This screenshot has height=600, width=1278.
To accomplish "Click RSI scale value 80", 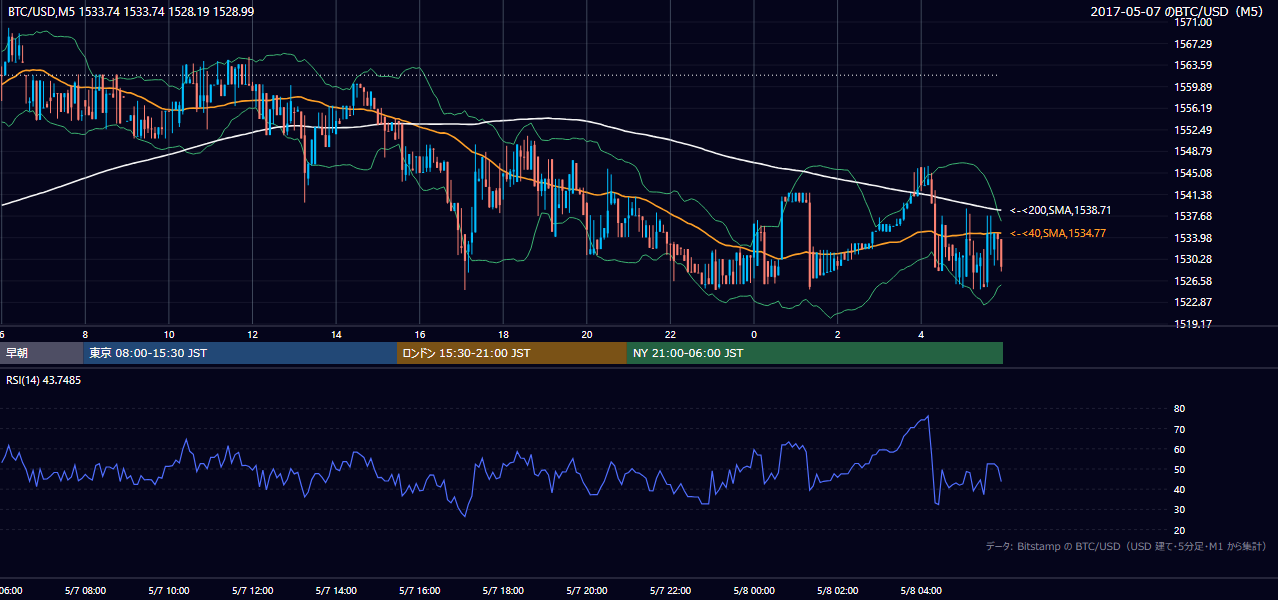I will click(x=1179, y=409).
